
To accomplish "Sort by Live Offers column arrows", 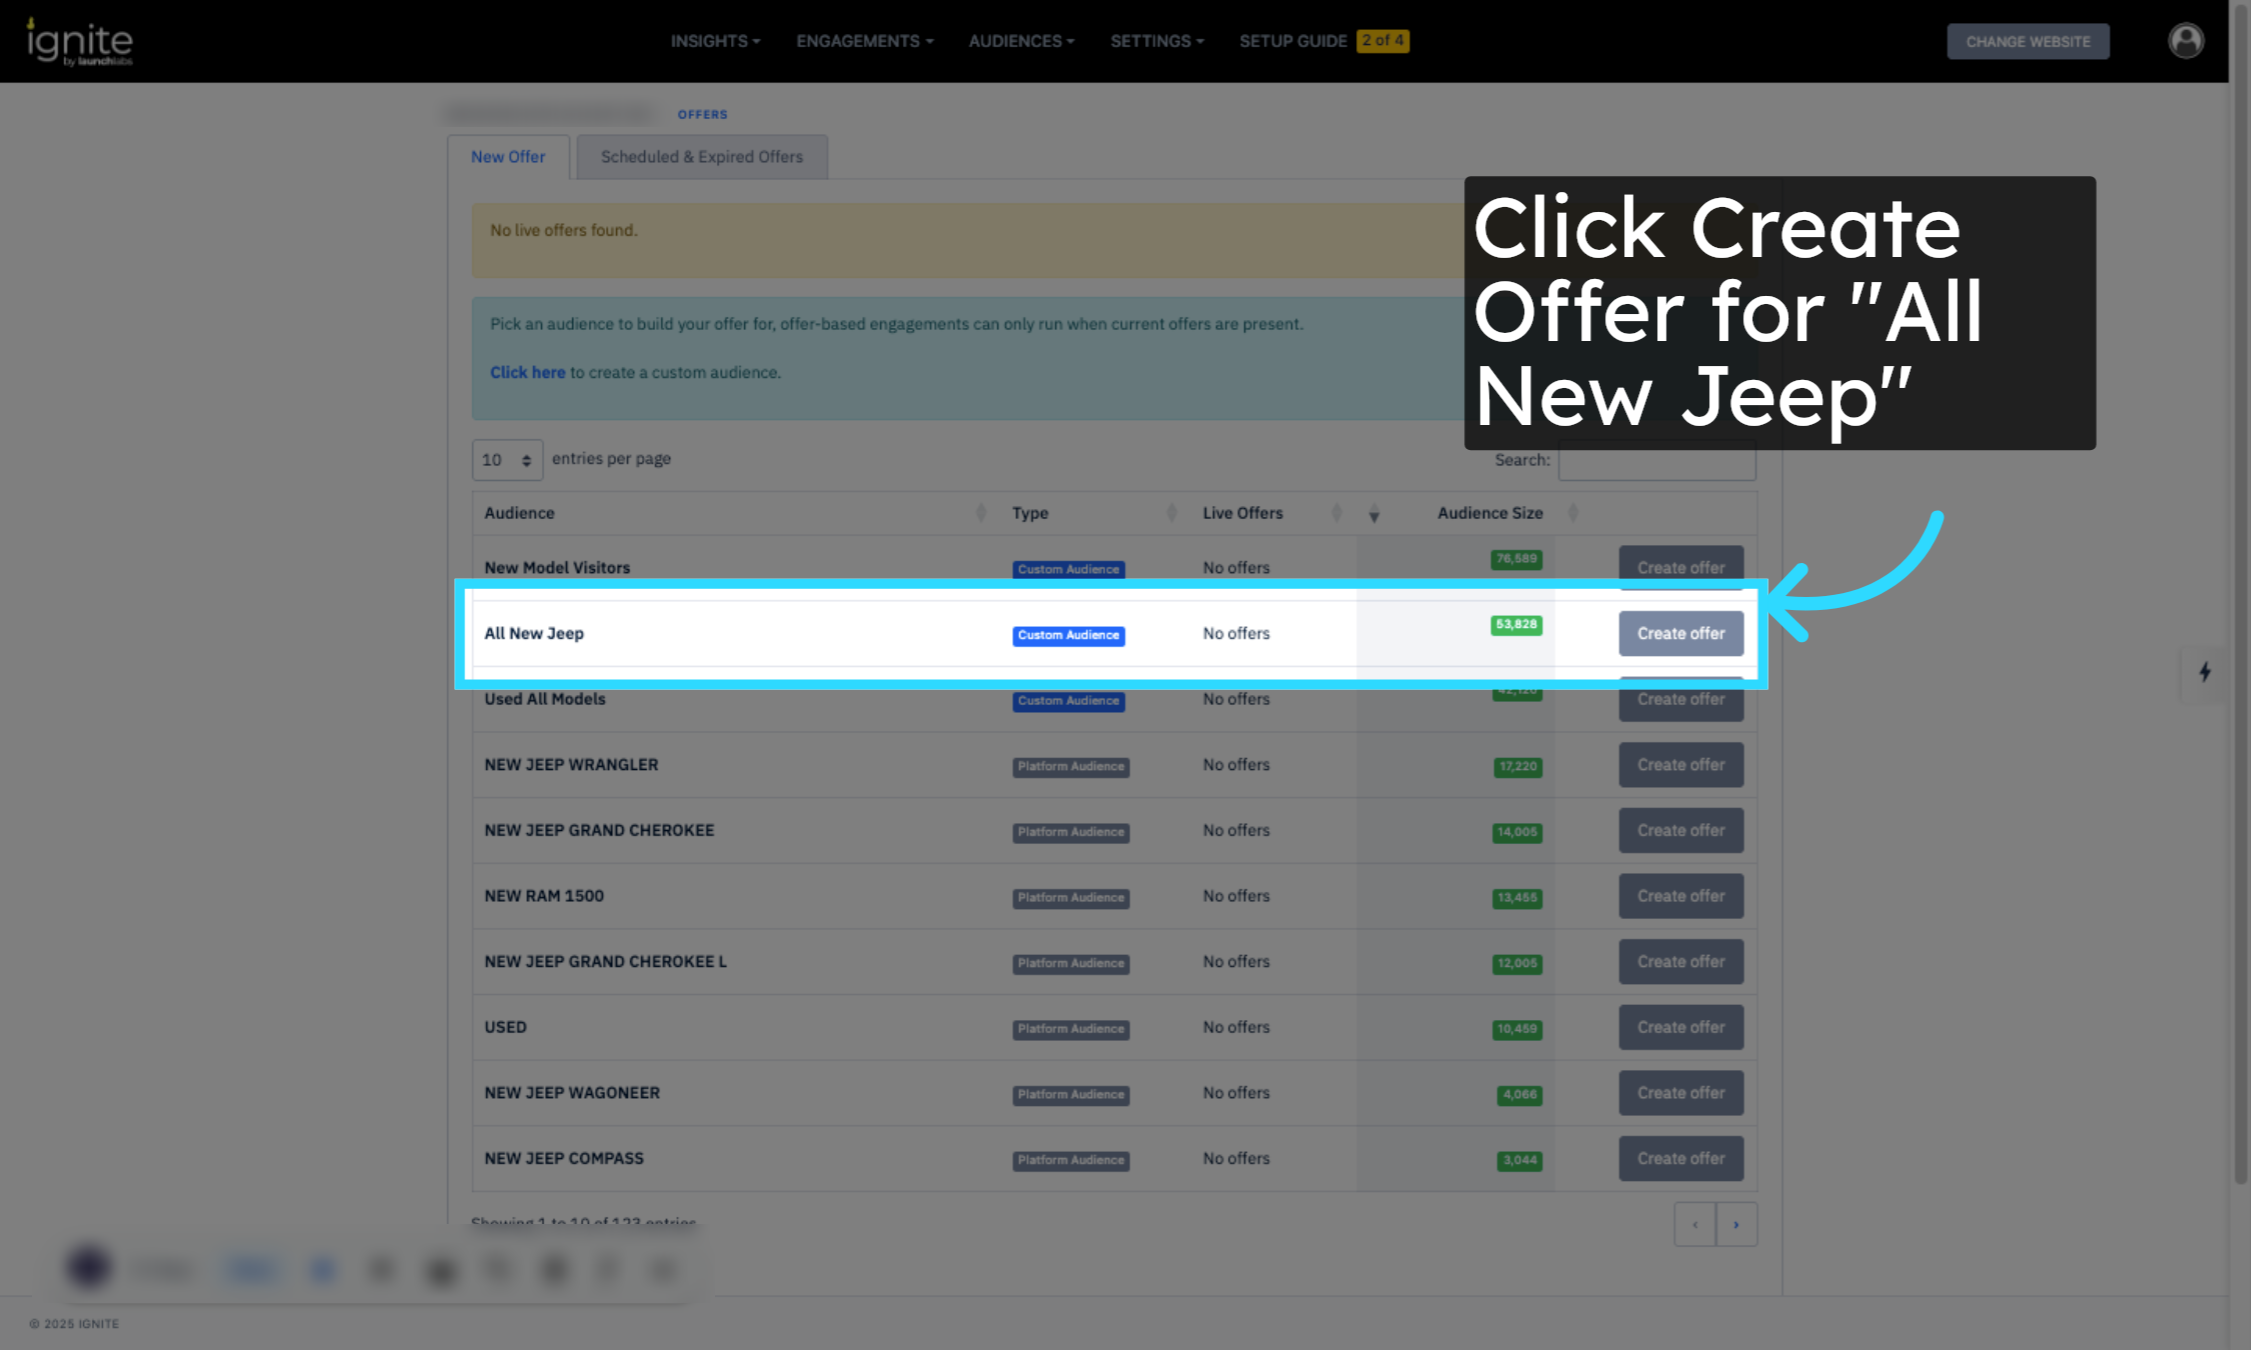I will coord(1336,513).
